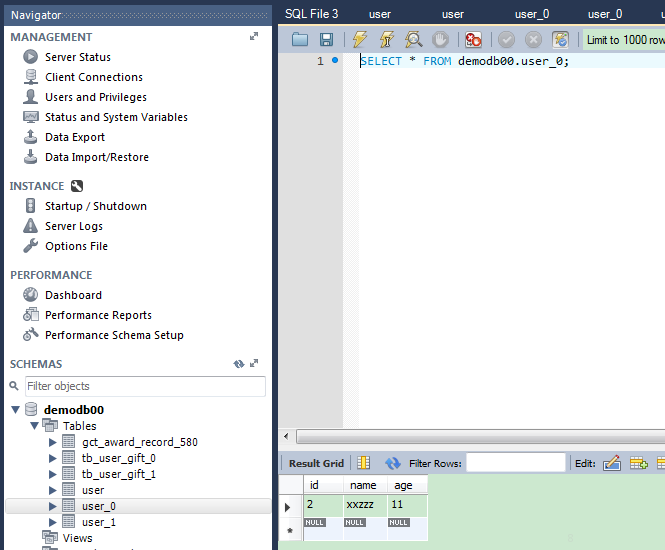Edit current row pencil icon
665x550 pixels.
coord(612,463)
